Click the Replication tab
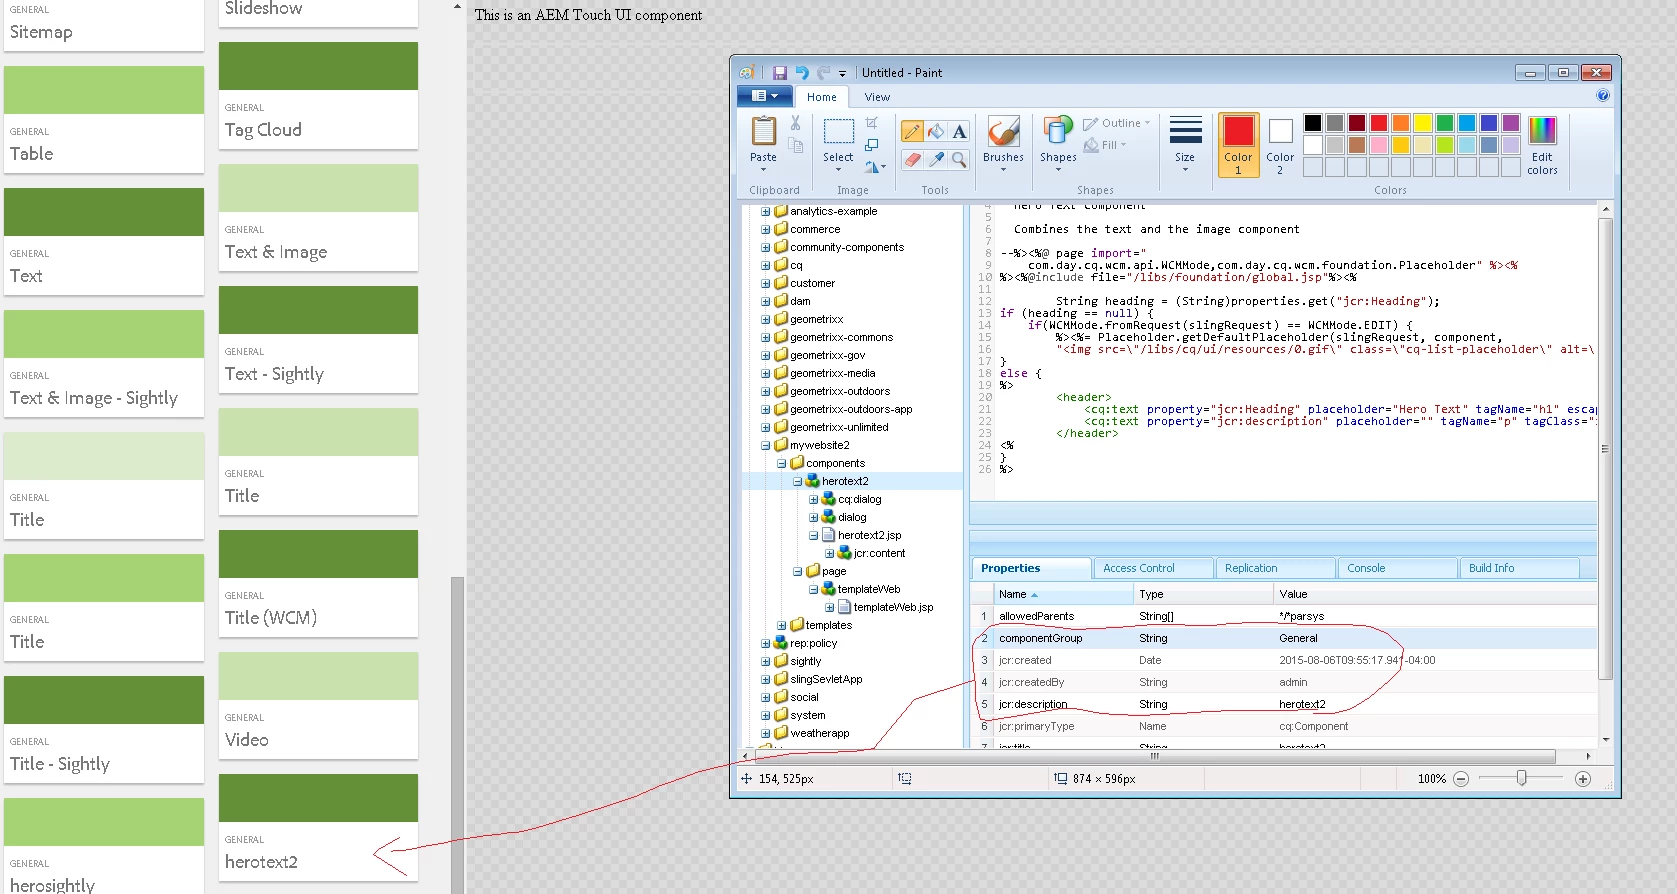This screenshot has height=894, width=1677. pos(1275,568)
